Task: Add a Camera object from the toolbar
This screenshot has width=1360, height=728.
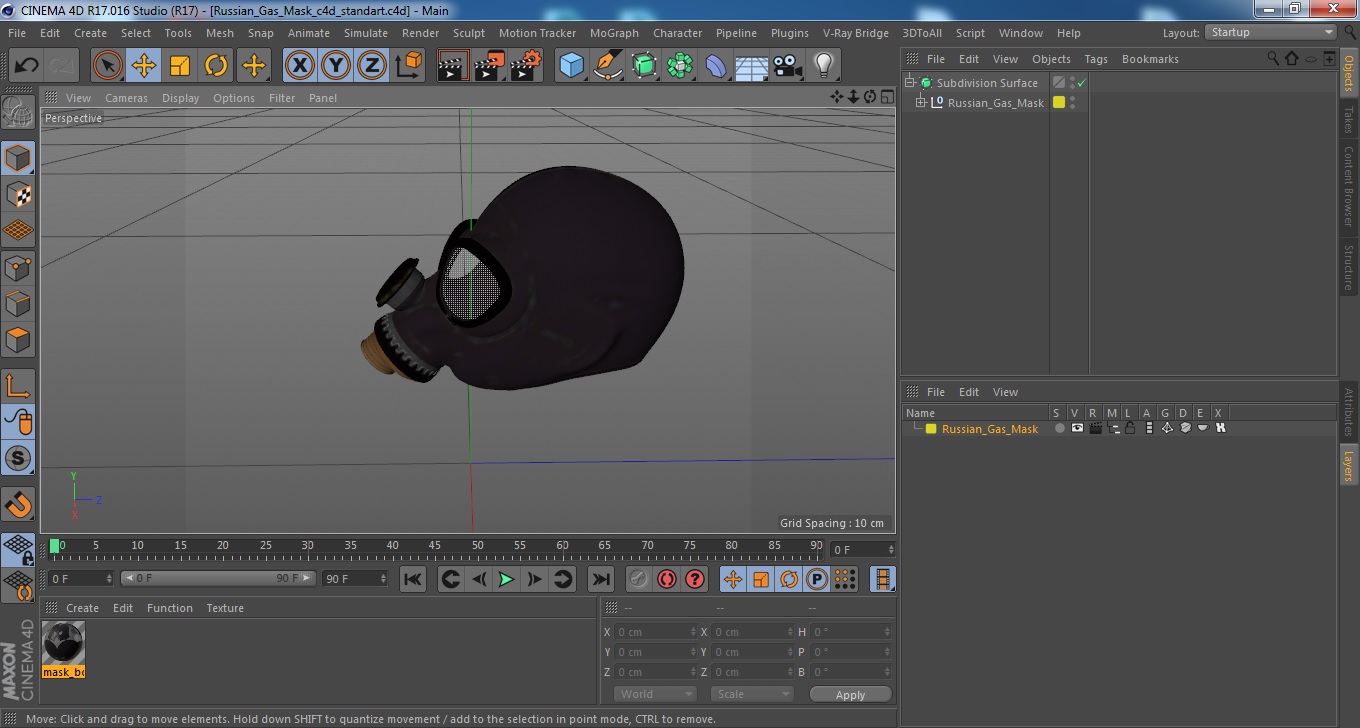Action: point(787,66)
